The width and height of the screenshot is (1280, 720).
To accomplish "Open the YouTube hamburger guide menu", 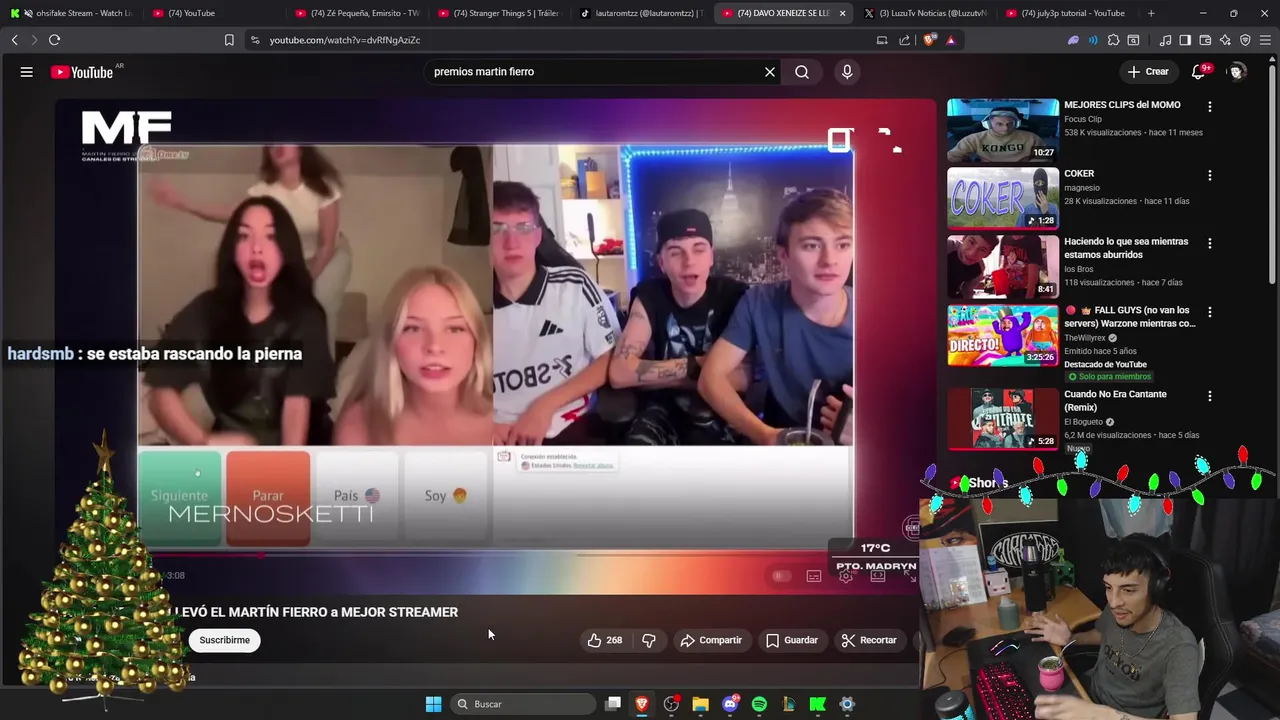I will [x=27, y=72].
